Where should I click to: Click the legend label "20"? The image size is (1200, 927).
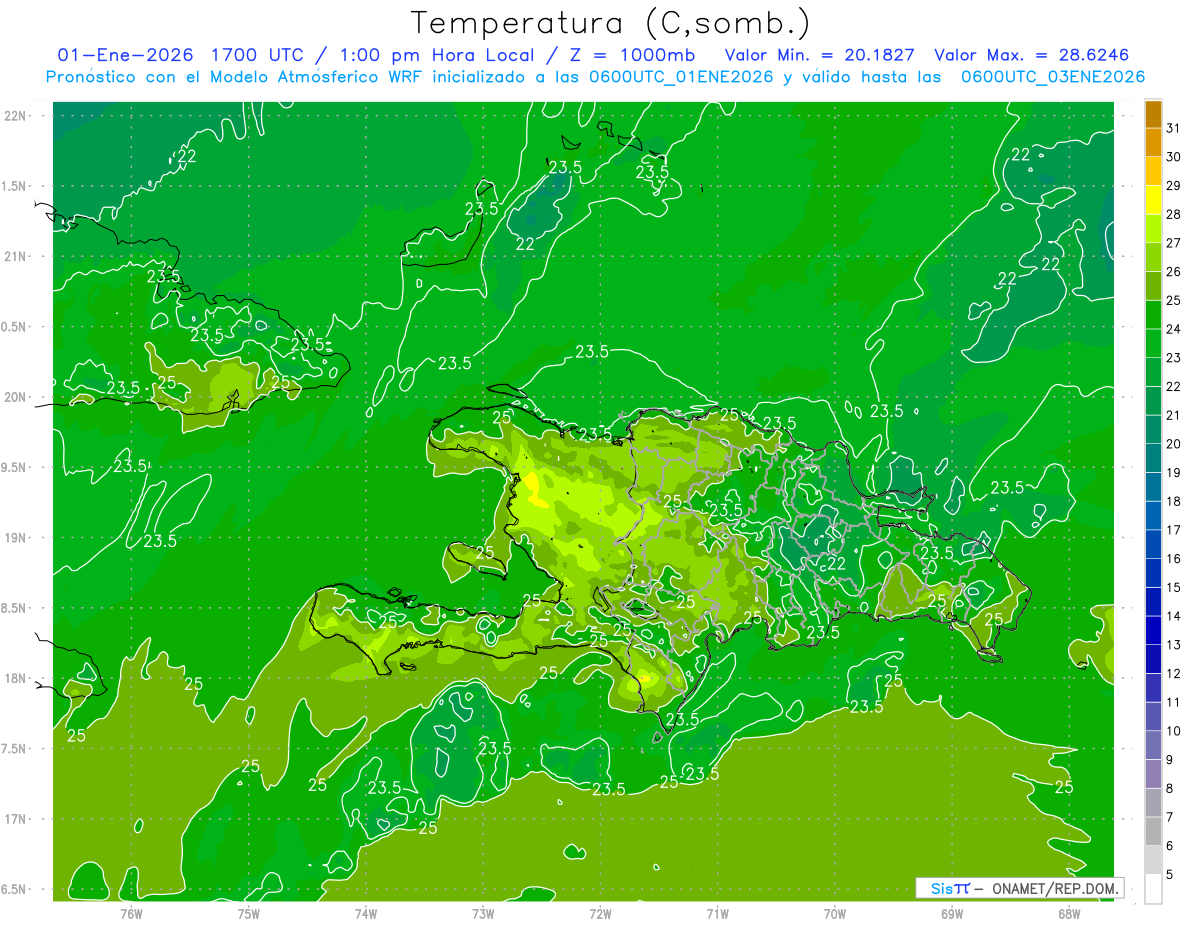pos(1173,444)
